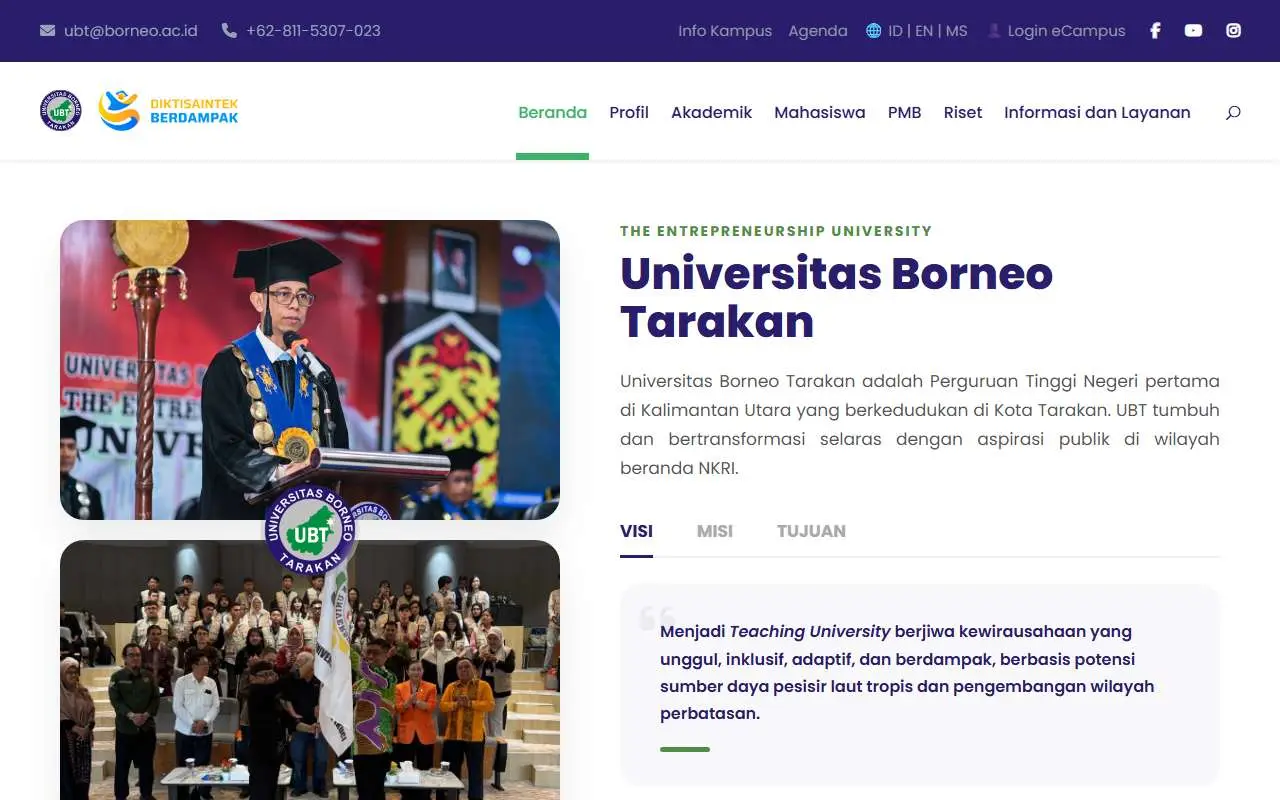Click the phone handset icon
Image resolution: width=1280 pixels, height=800 pixels.
pos(229,31)
